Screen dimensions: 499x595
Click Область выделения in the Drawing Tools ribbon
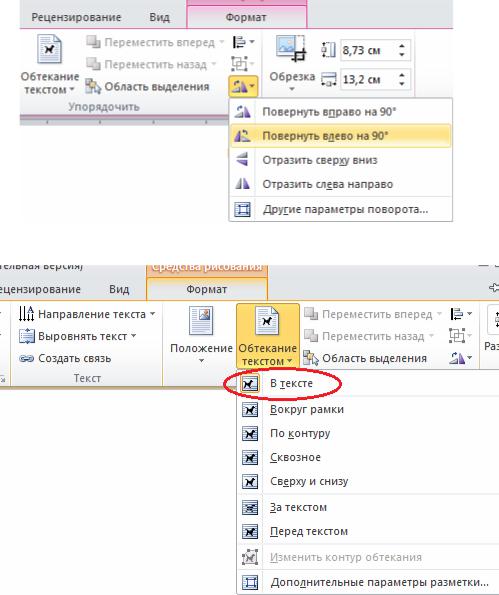(x=365, y=358)
